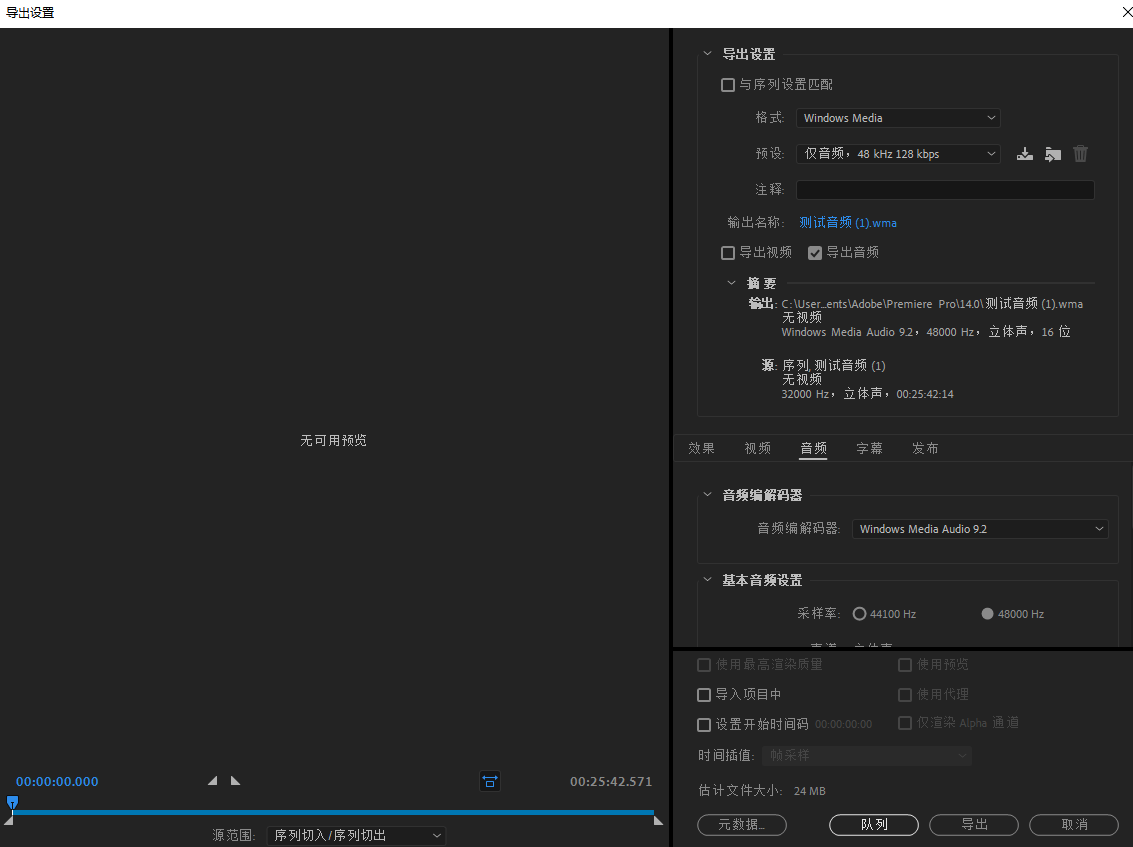1133x847 pixels.
Task: Open the 源范围 source range dropdown
Action: point(356,835)
